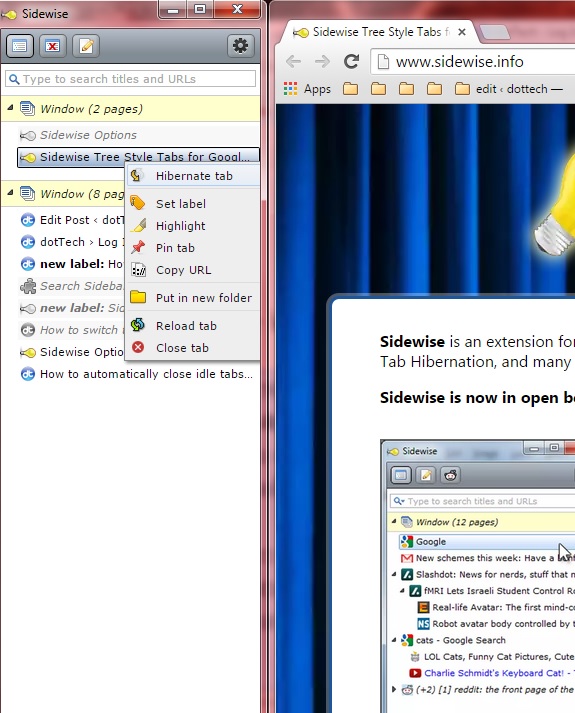Select the italic 'new label: Sid' row
575x713 pixels.
[x=71, y=308]
